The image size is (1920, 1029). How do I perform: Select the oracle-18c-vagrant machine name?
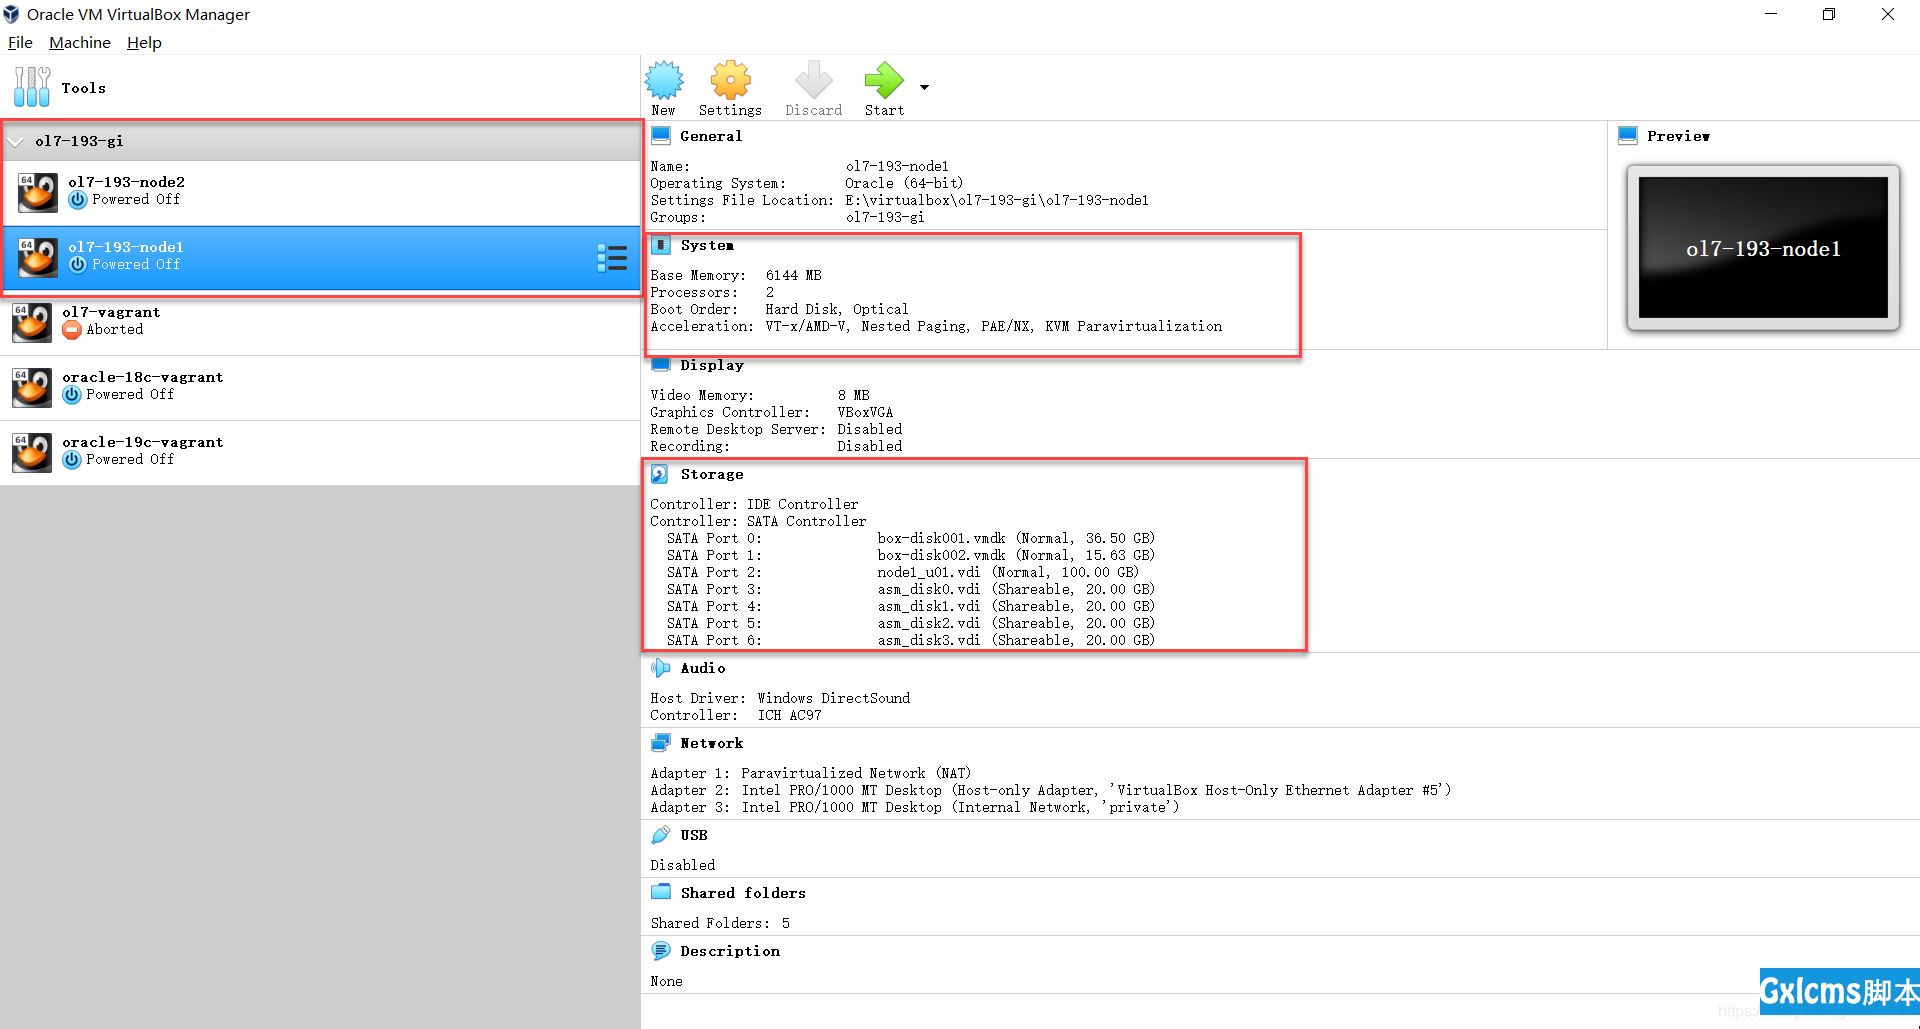pyautogui.click(x=143, y=377)
